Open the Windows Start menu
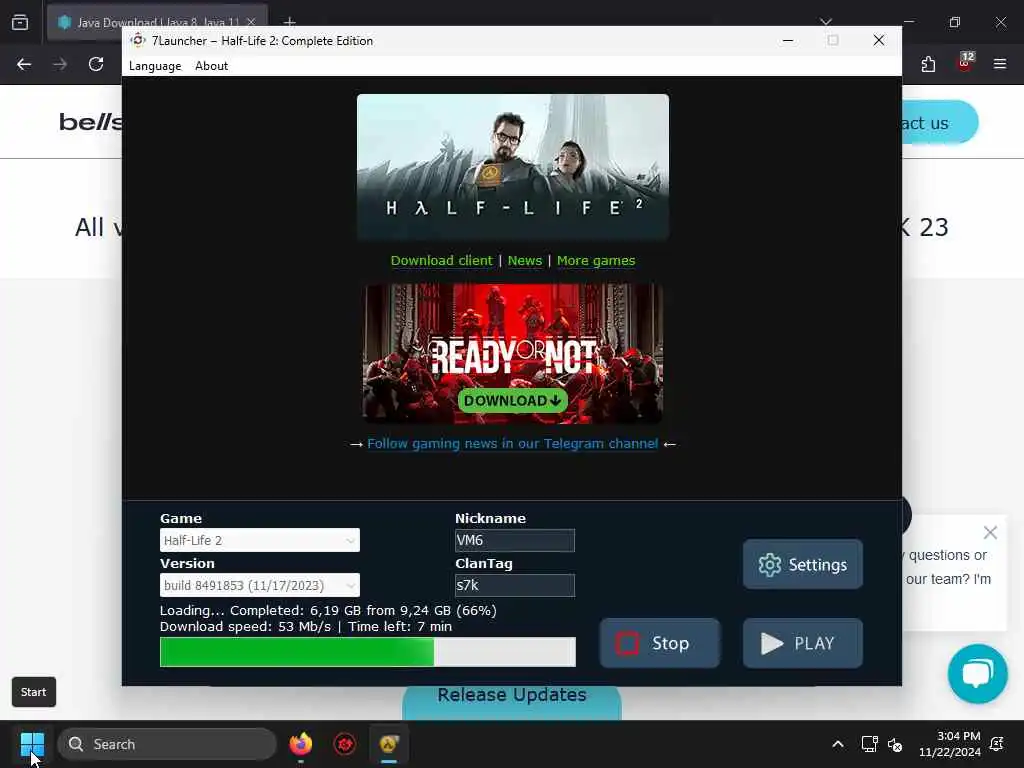Screen dimensions: 1024x768 click(32, 744)
